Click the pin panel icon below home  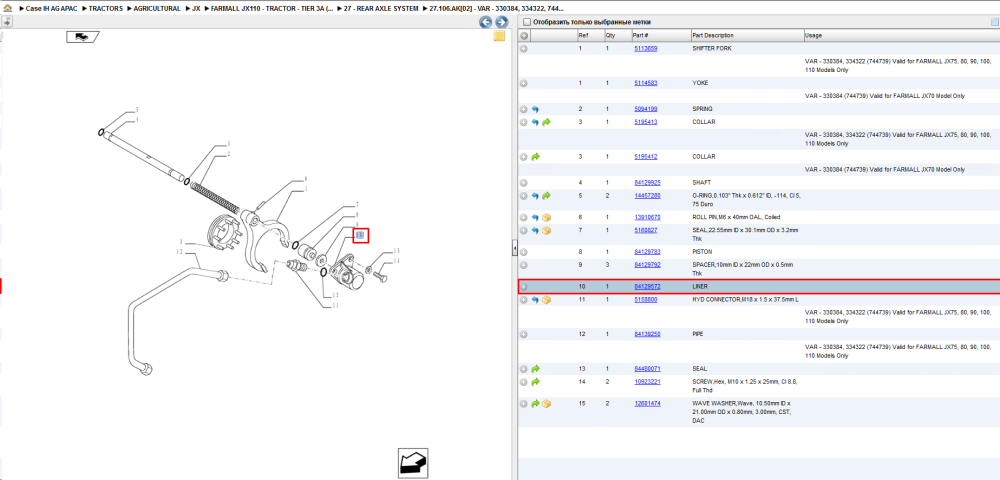click(x=6, y=22)
